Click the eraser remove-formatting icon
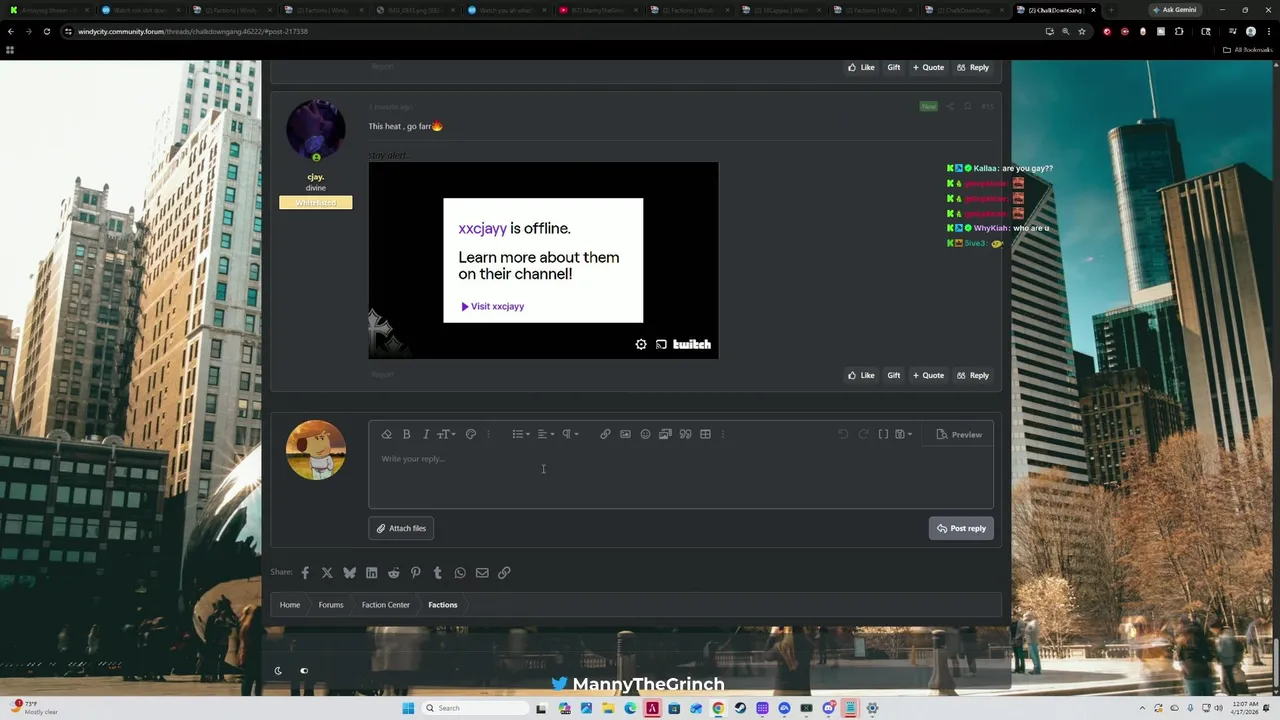Screen dimensions: 1280x720 click(387, 434)
